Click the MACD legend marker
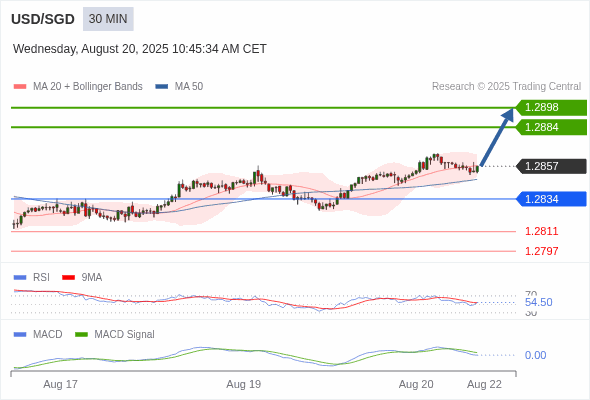 click(x=20, y=335)
